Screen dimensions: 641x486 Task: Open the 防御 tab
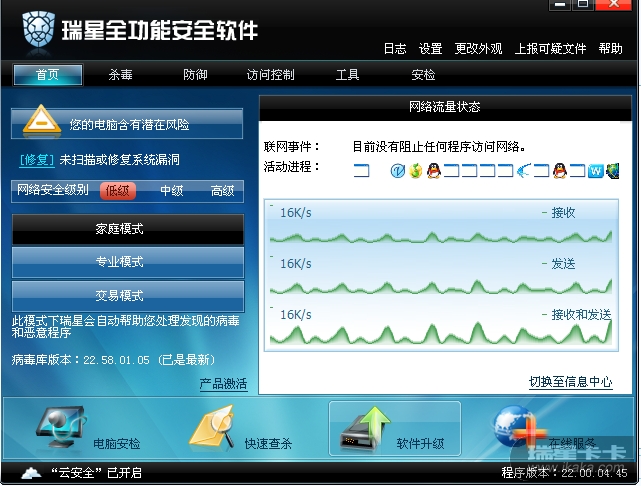coord(195,75)
